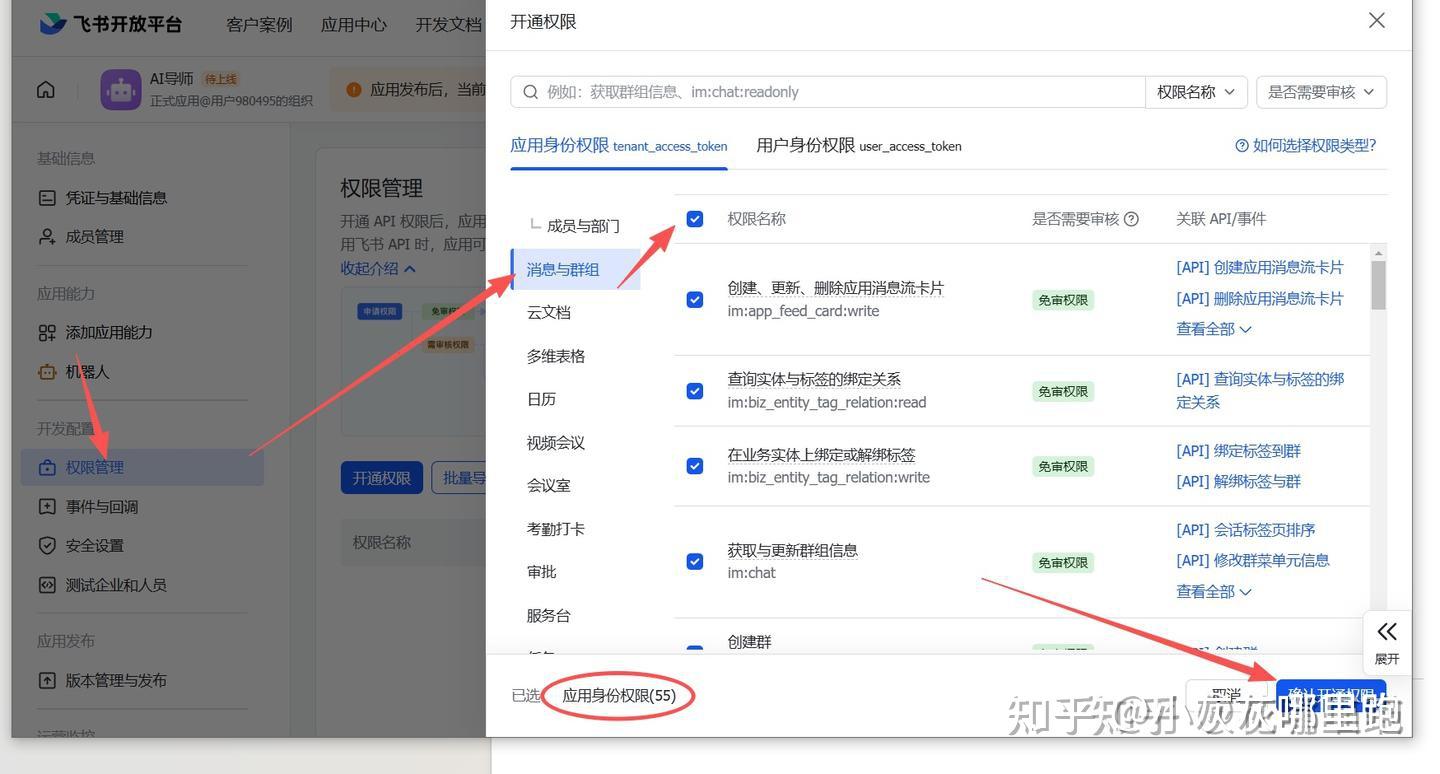
Task: Select the 成员与部门 category
Action: click(583, 226)
